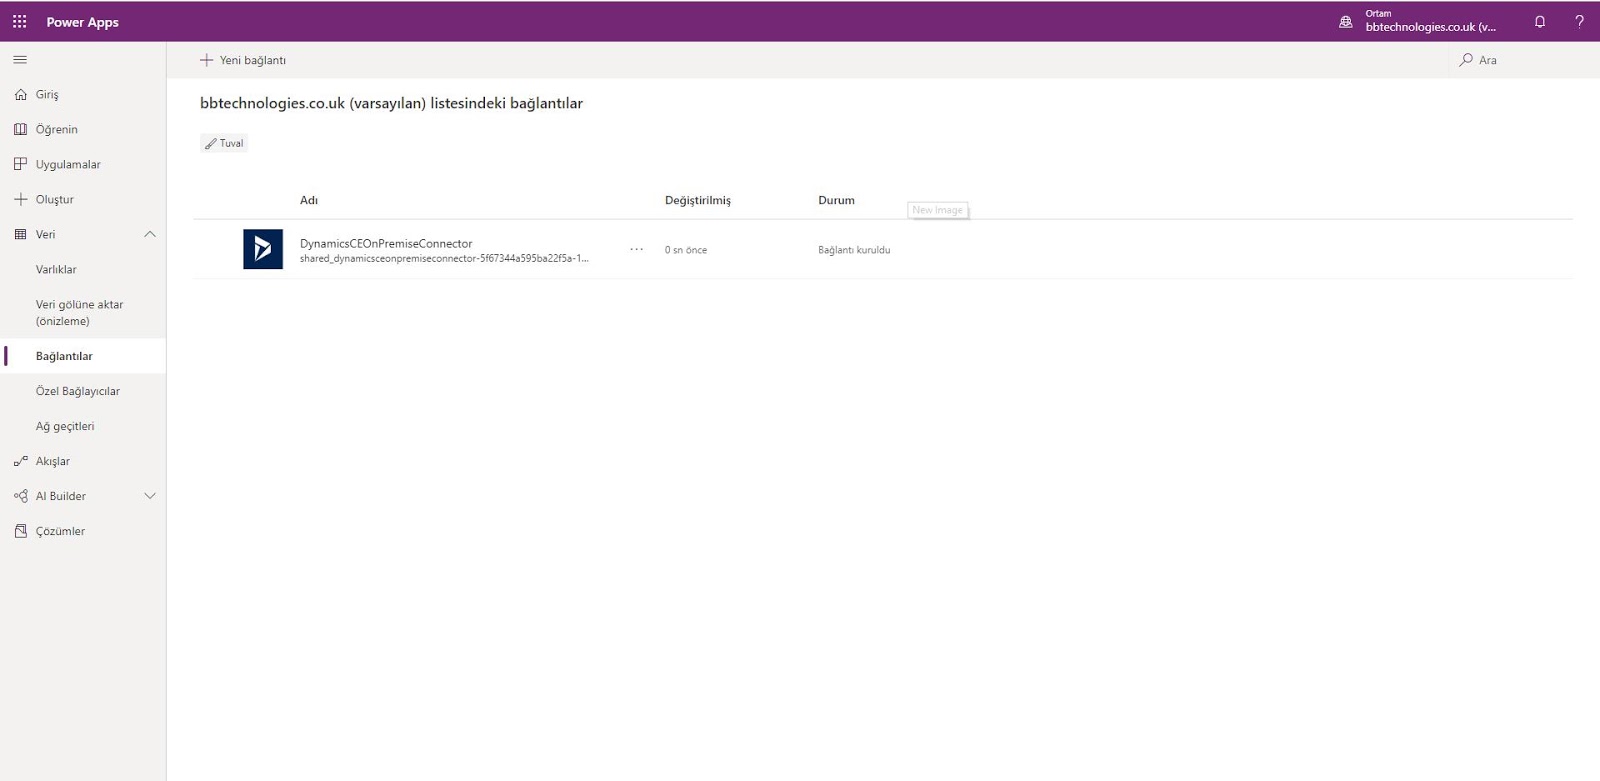Sort by the Durum column header
Viewport: 1600px width, 781px height.
[x=836, y=200]
